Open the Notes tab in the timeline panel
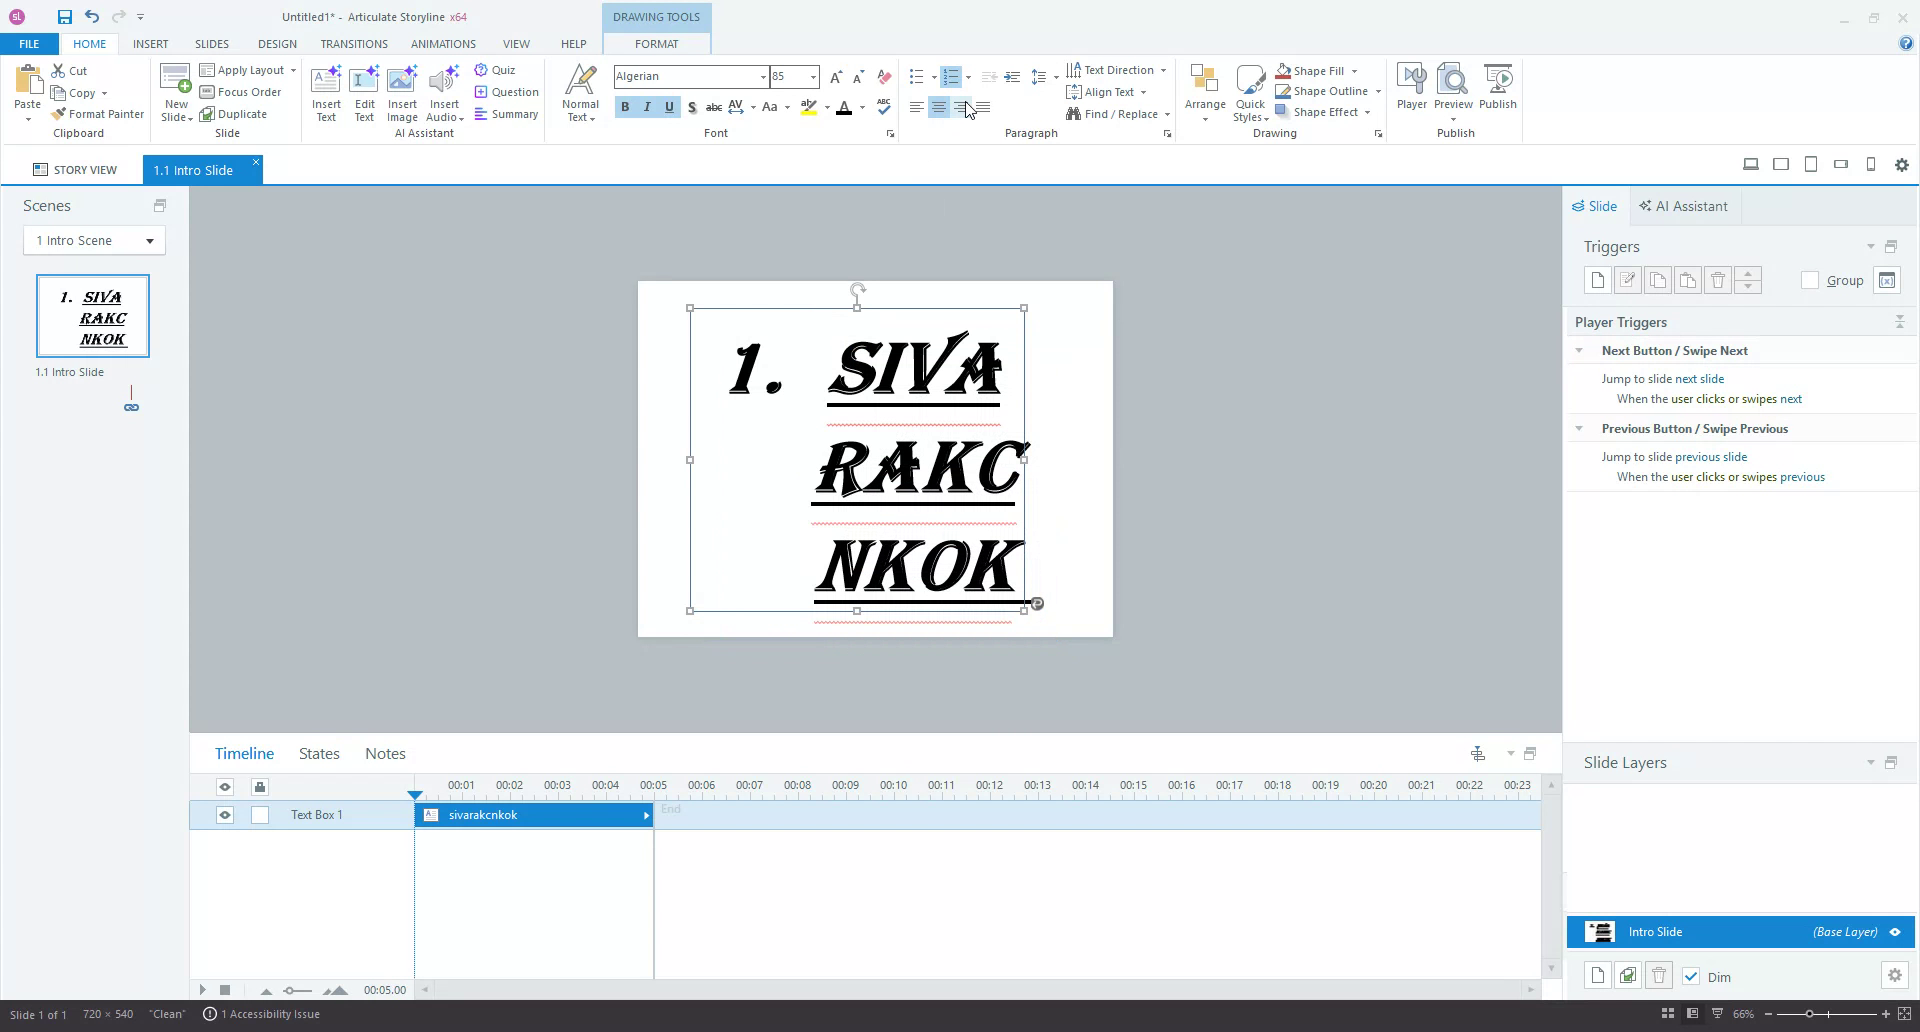1920x1032 pixels. click(x=385, y=753)
